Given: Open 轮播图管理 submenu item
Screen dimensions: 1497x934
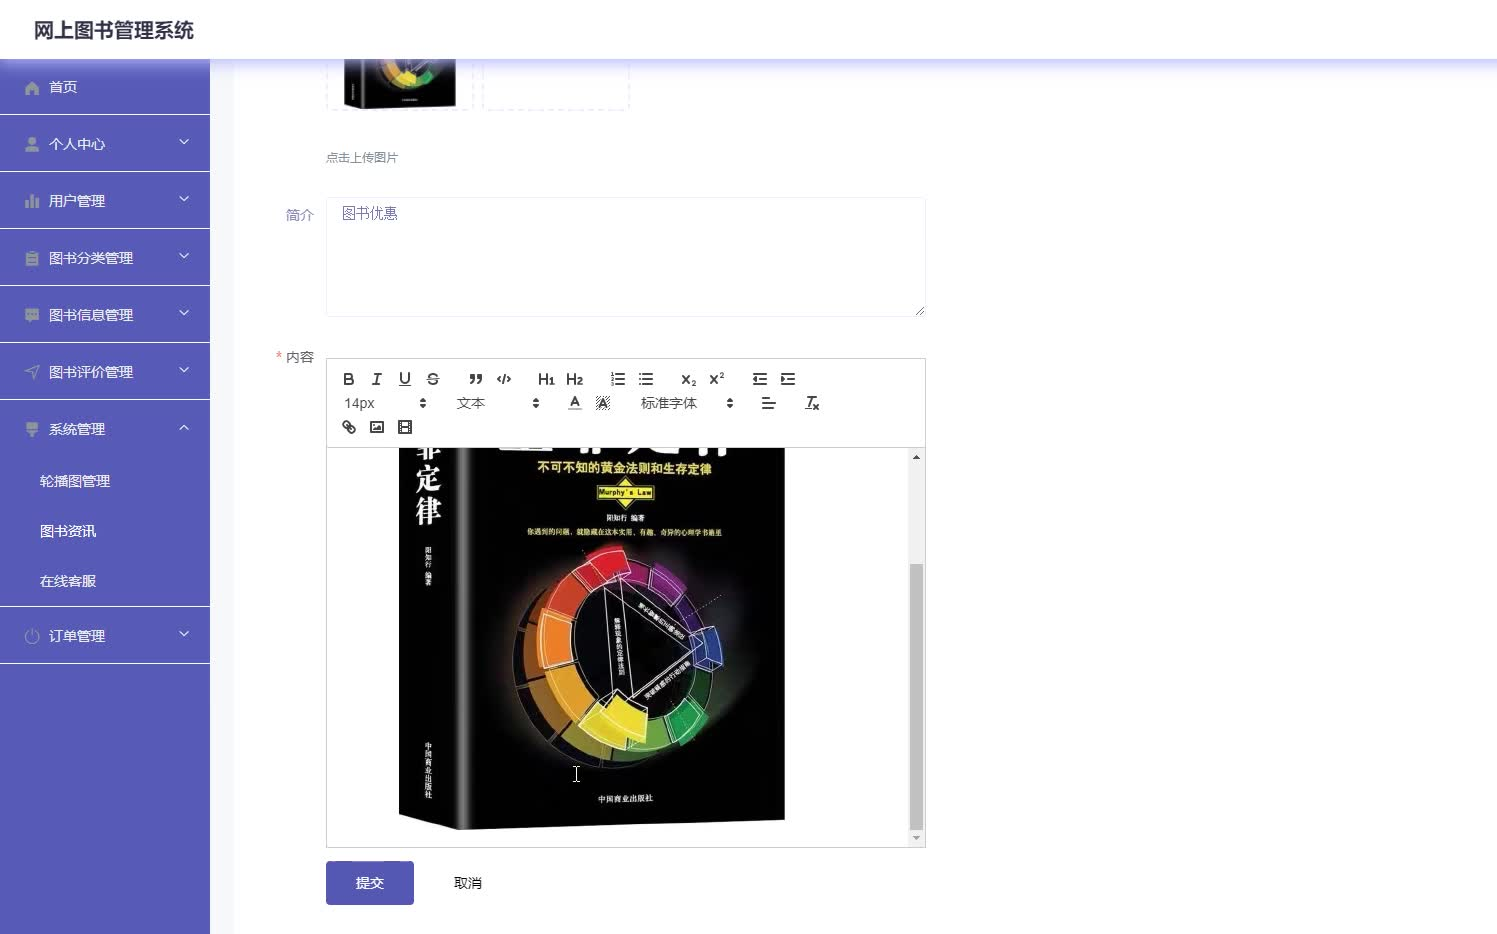Looking at the screenshot, I should click(x=105, y=481).
